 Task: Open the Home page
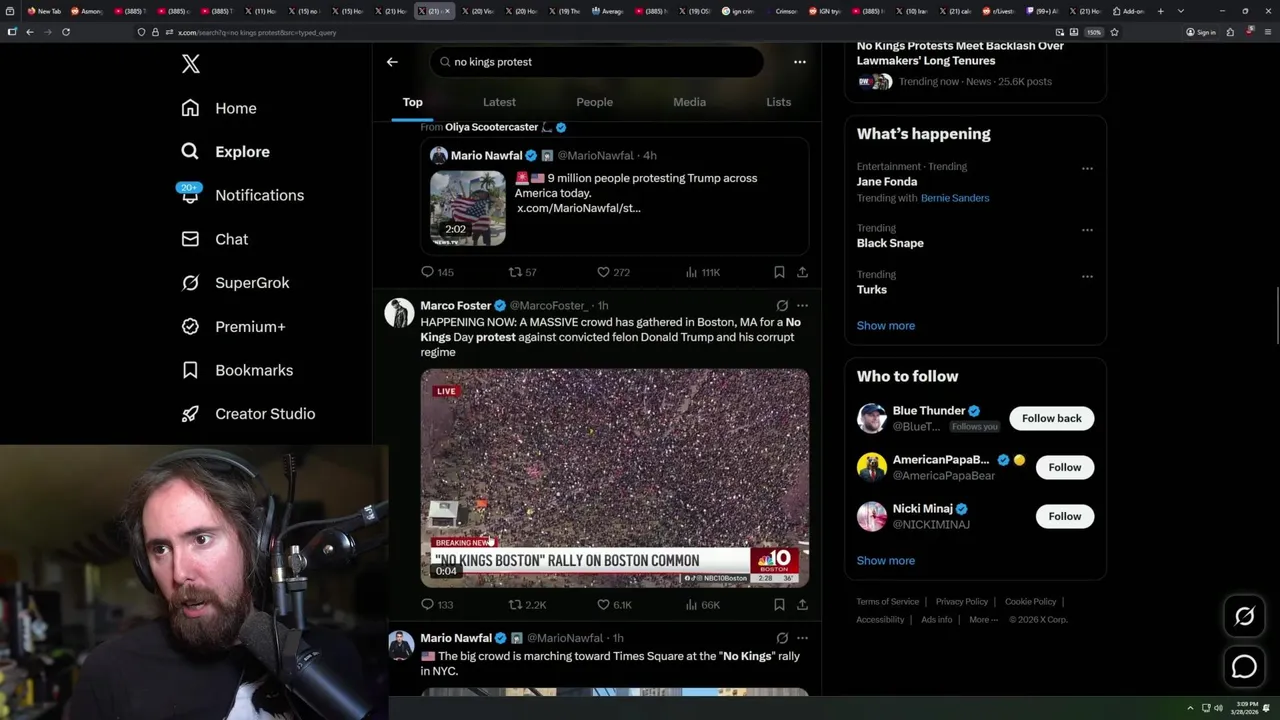219,108
